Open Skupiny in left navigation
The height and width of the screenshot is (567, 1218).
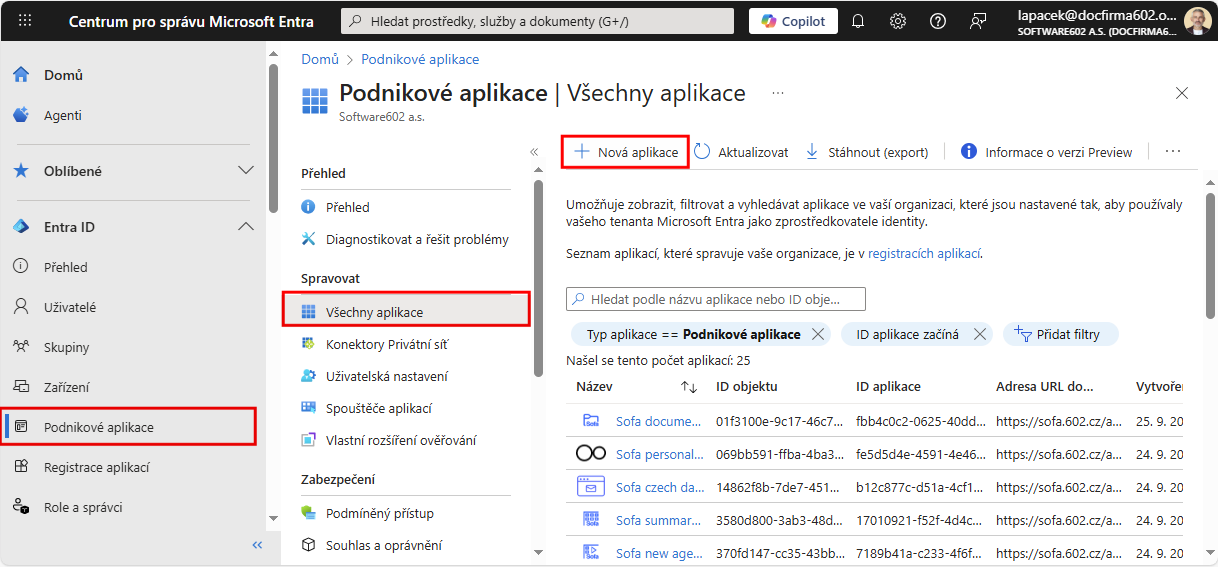[x=66, y=347]
